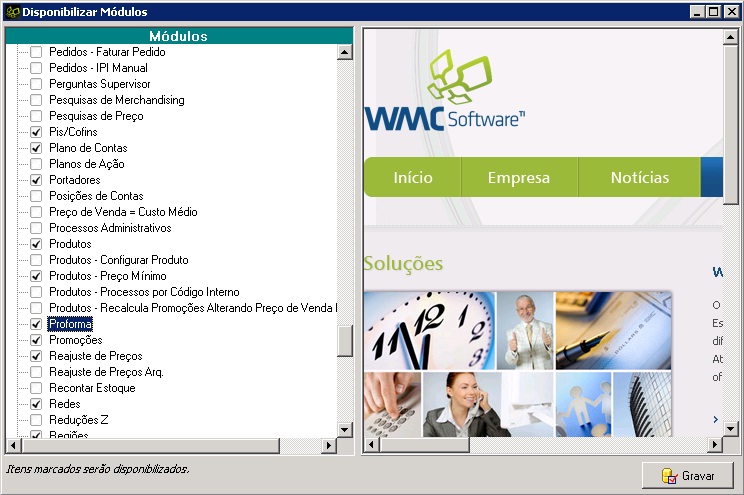
Task: Click web panel scroll-up arrow
Action: pyautogui.click(x=731, y=35)
